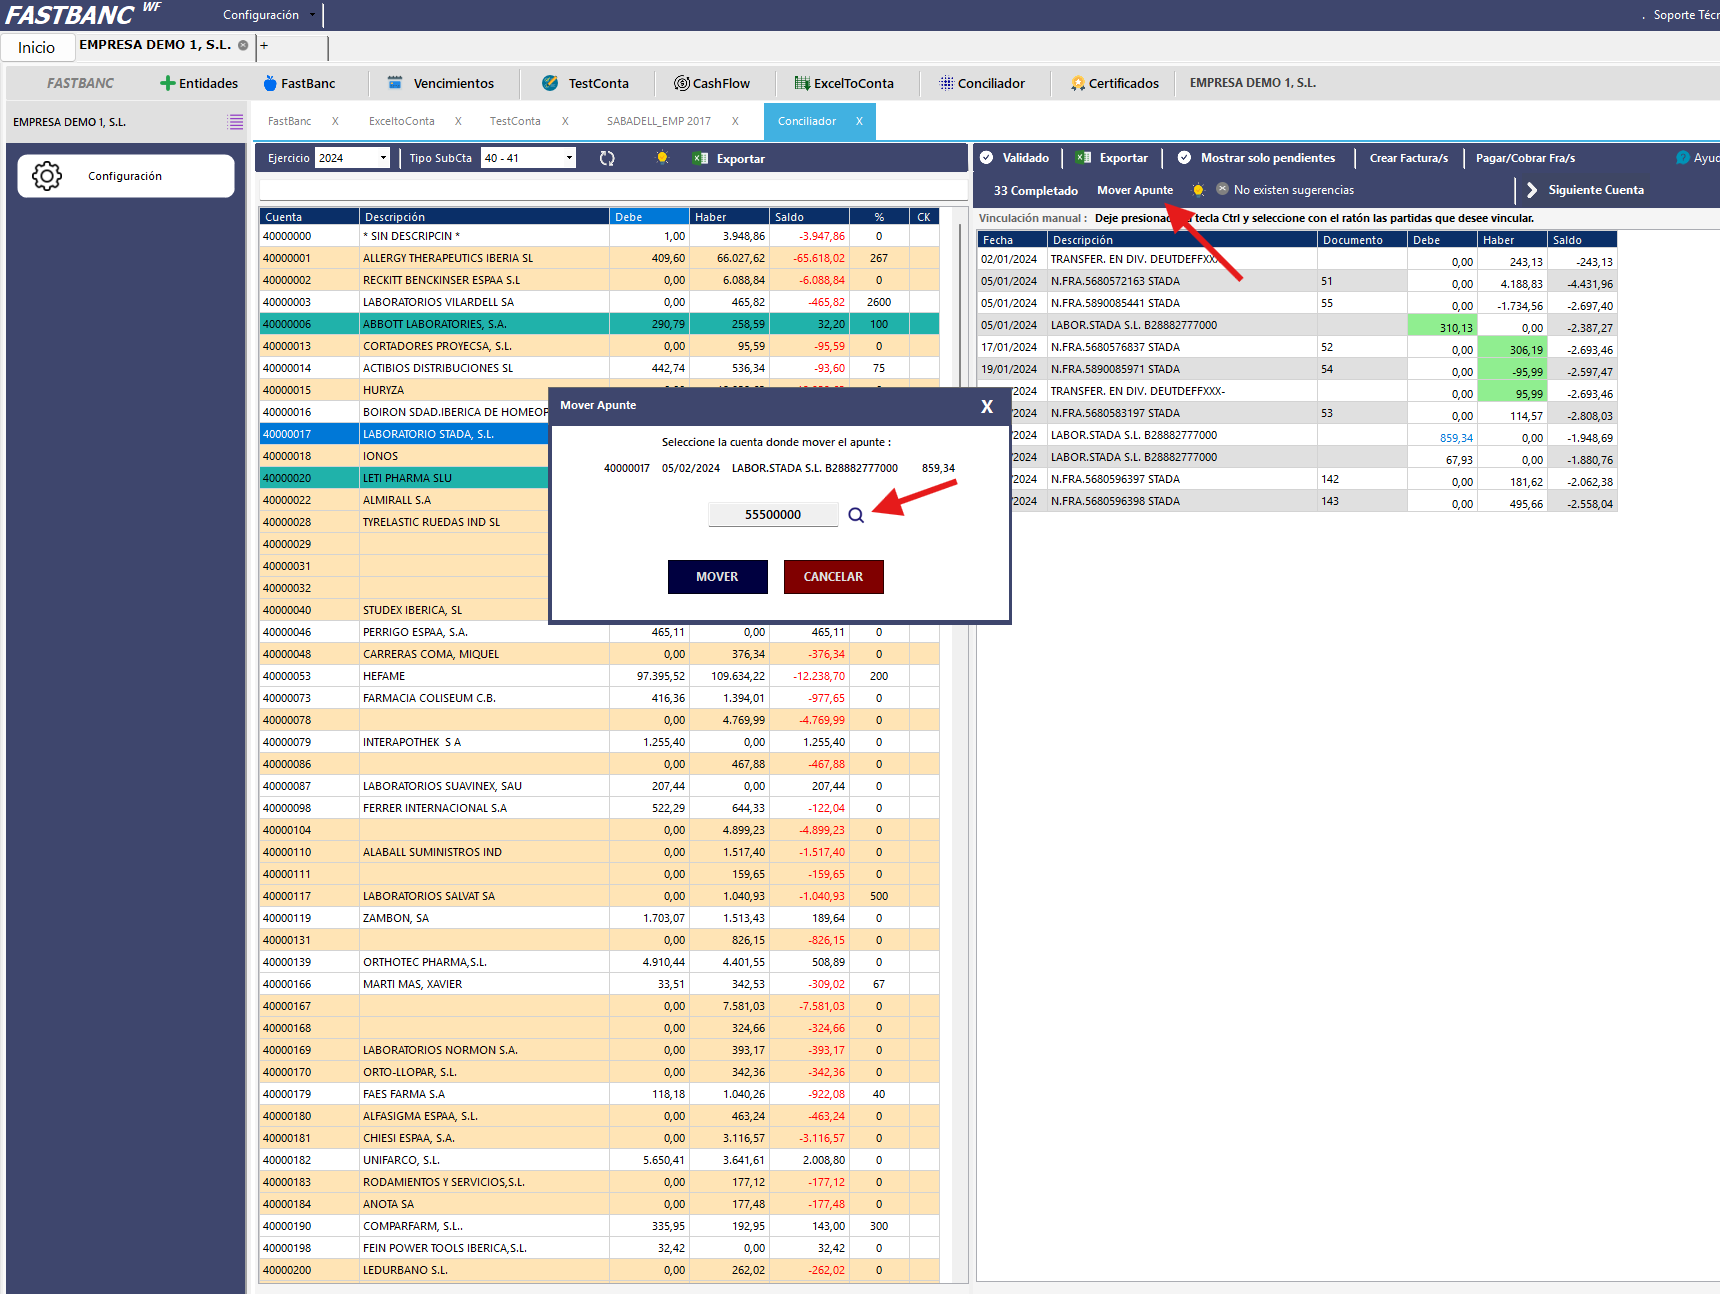The image size is (1720, 1294).
Task: Open the Certificados toolbar icon
Action: click(x=1078, y=83)
